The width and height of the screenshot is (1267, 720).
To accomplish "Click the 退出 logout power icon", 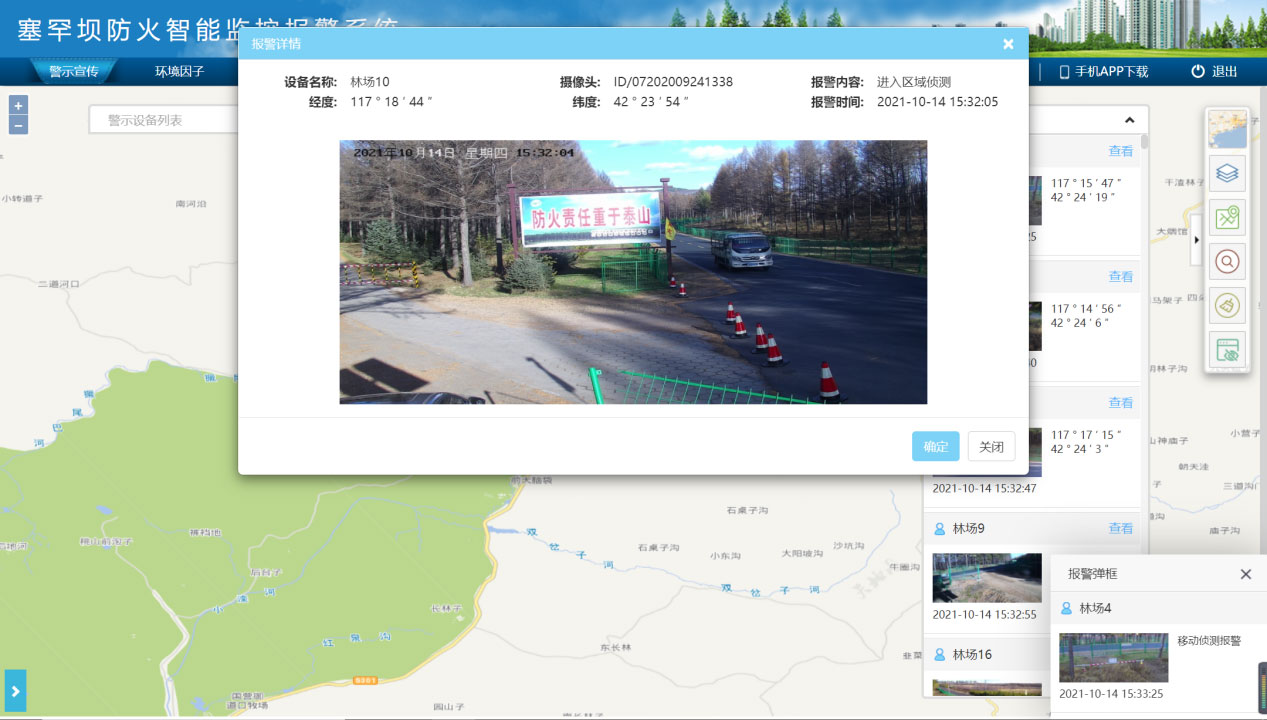I will pos(1198,71).
